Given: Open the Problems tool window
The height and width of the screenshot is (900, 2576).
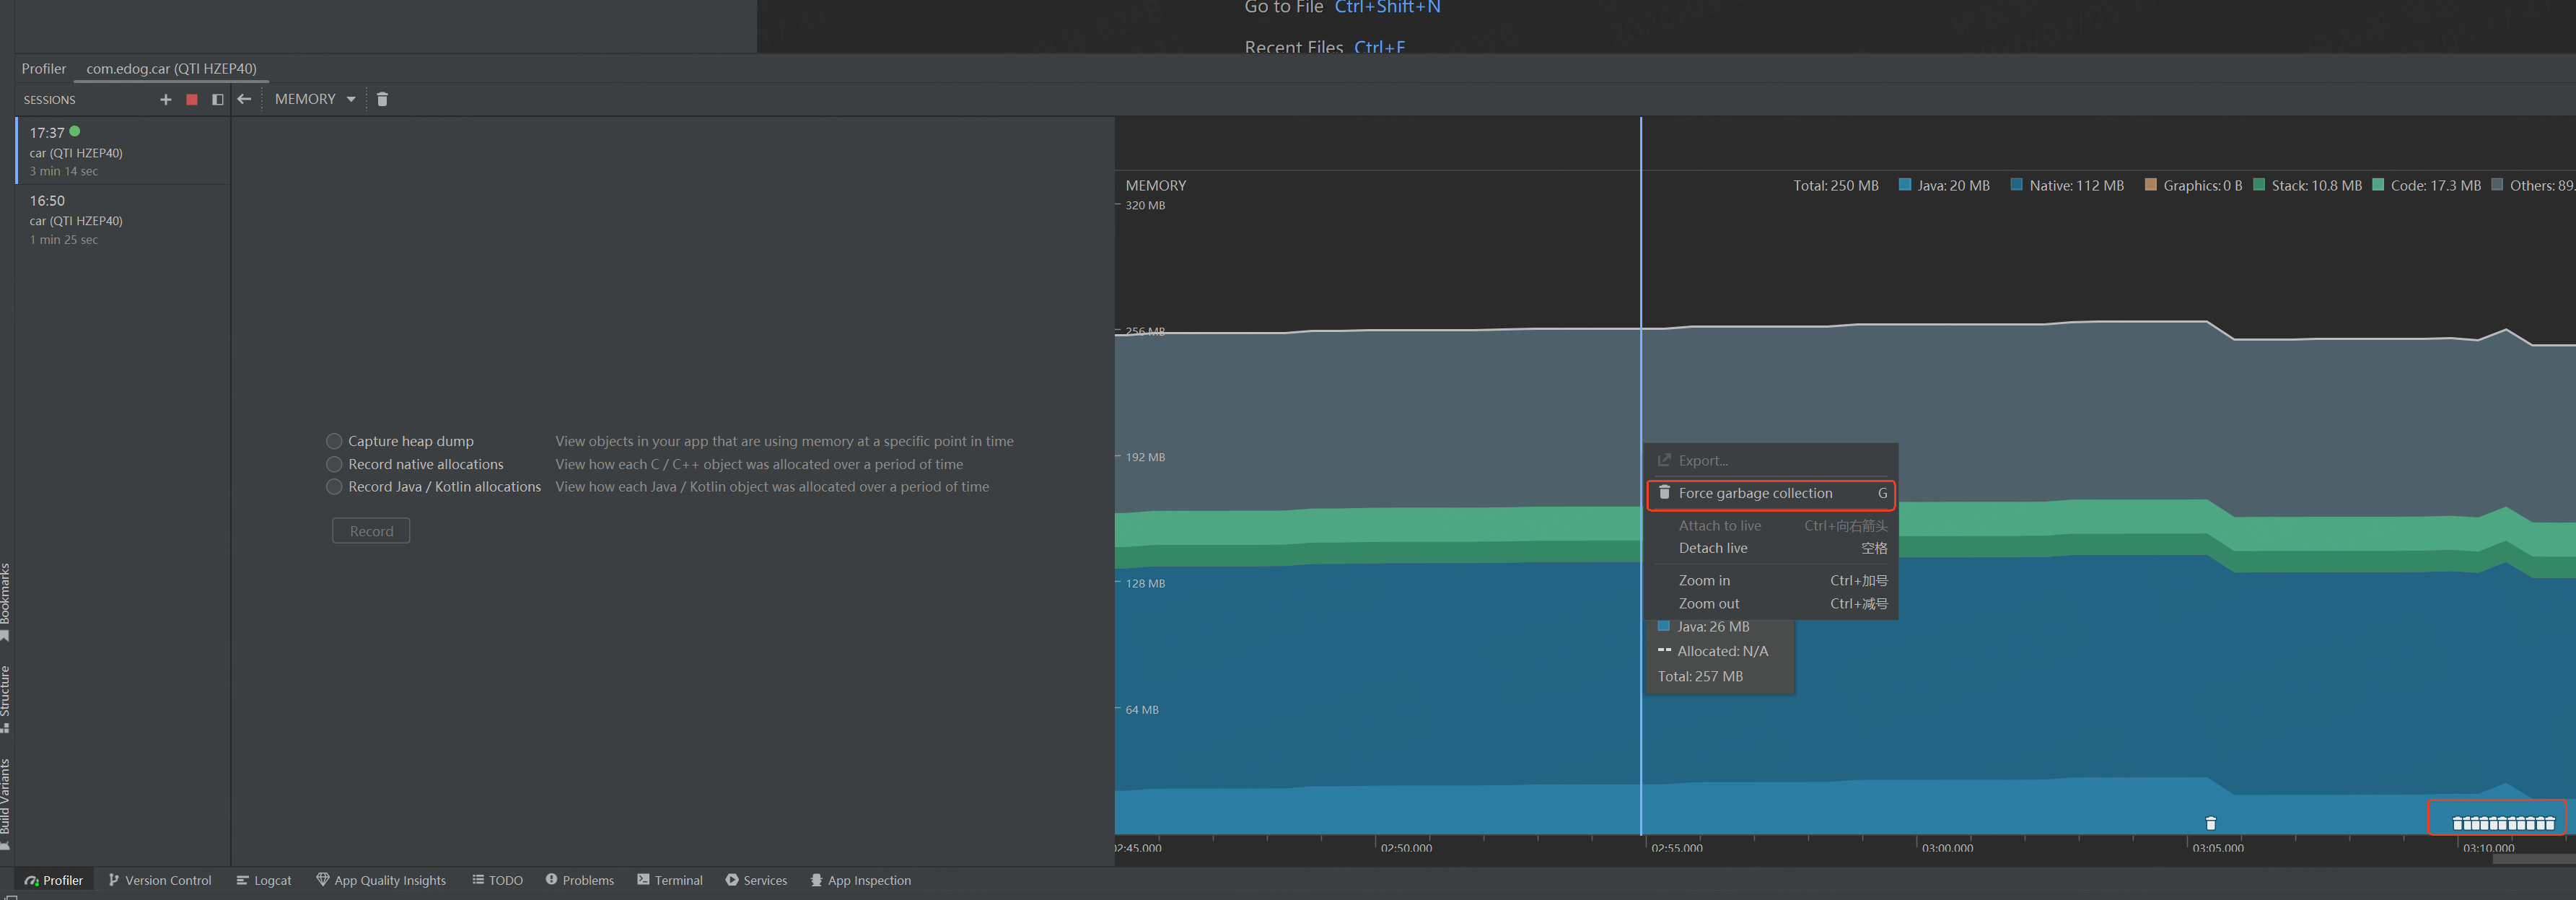Looking at the screenshot, I should 580,880.
